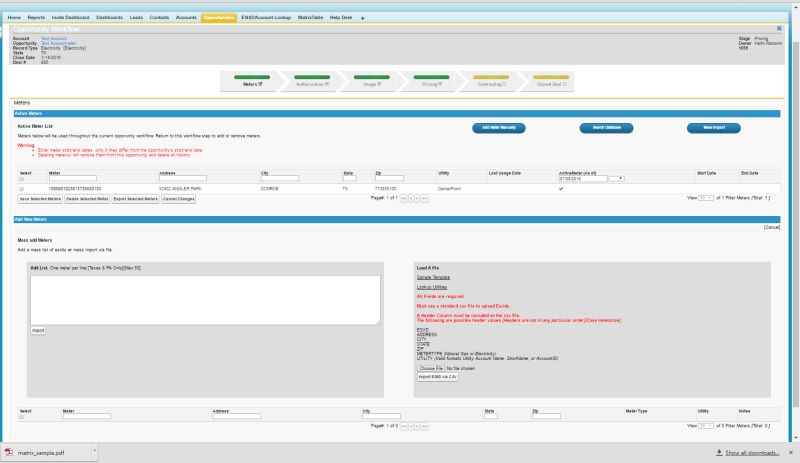The width and height of the screenshot is (800, 463).
Task: Click City filter field in Active Meter List
Action: (x=280, y=178)
